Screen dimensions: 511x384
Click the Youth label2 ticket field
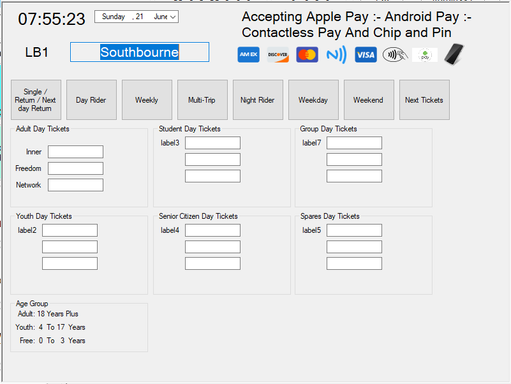[70, 230]
